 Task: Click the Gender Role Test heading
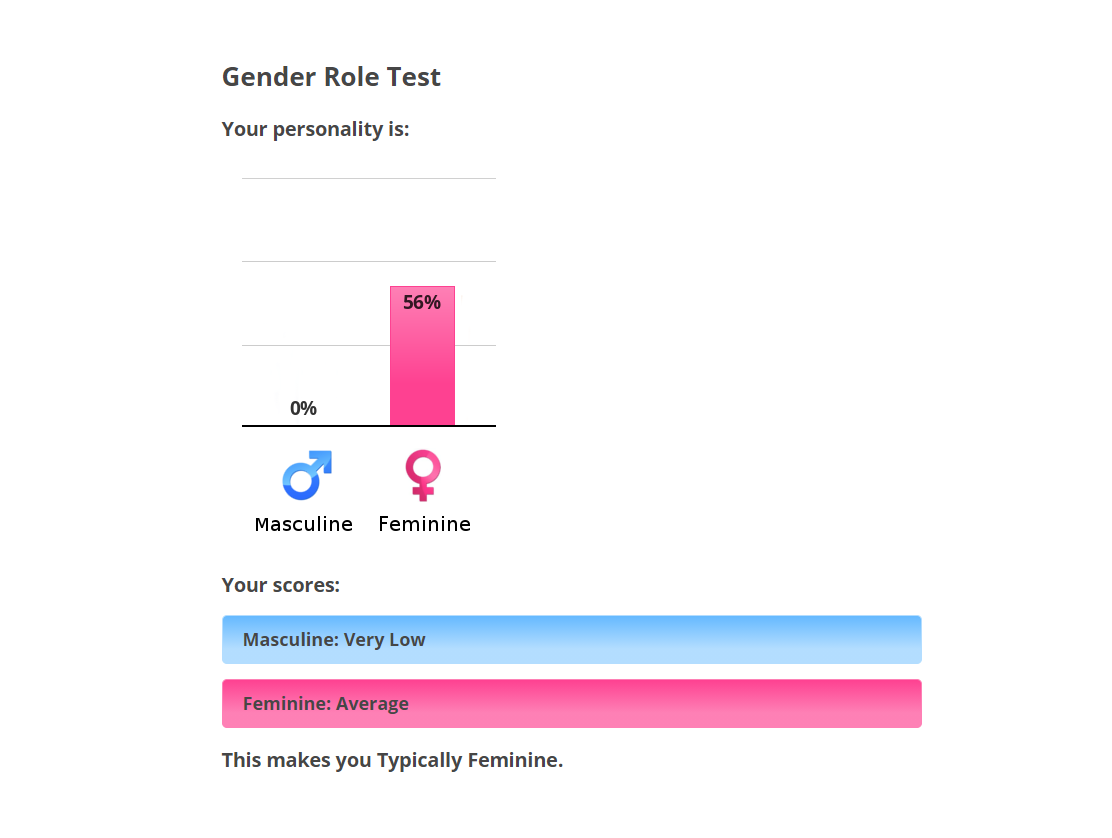(x=331, y=77)
